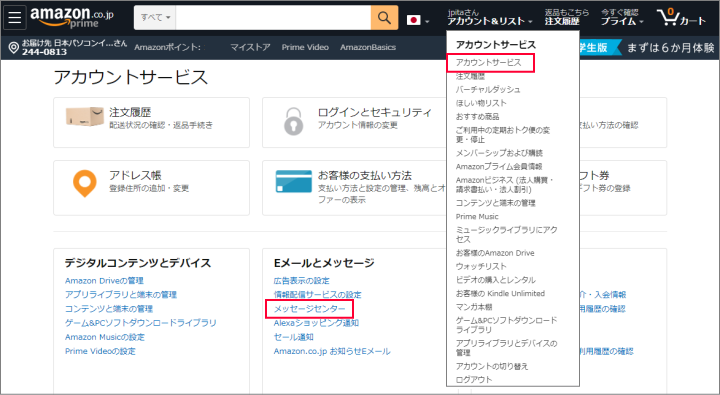Select アカウントサービス in dropdown menu

[489, 62]
